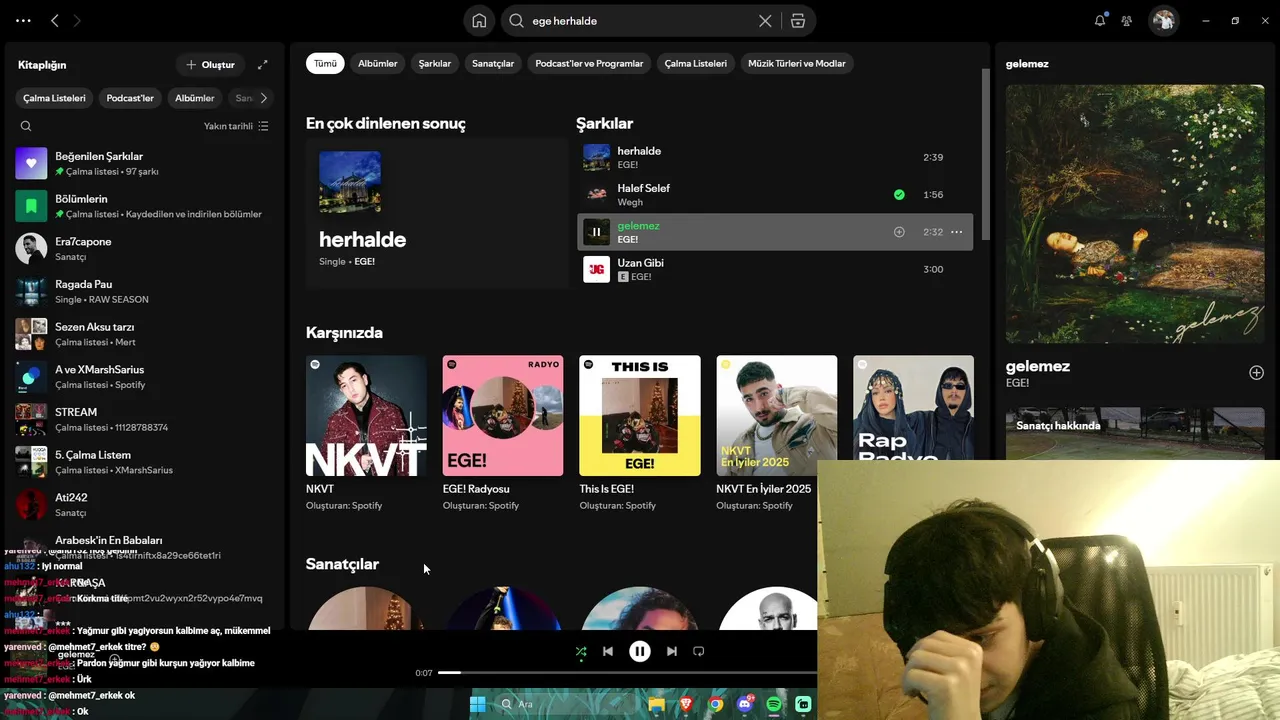The image size is (1280, 720).
Task: Add gelemez to library from song row
Action: point(899,232)
